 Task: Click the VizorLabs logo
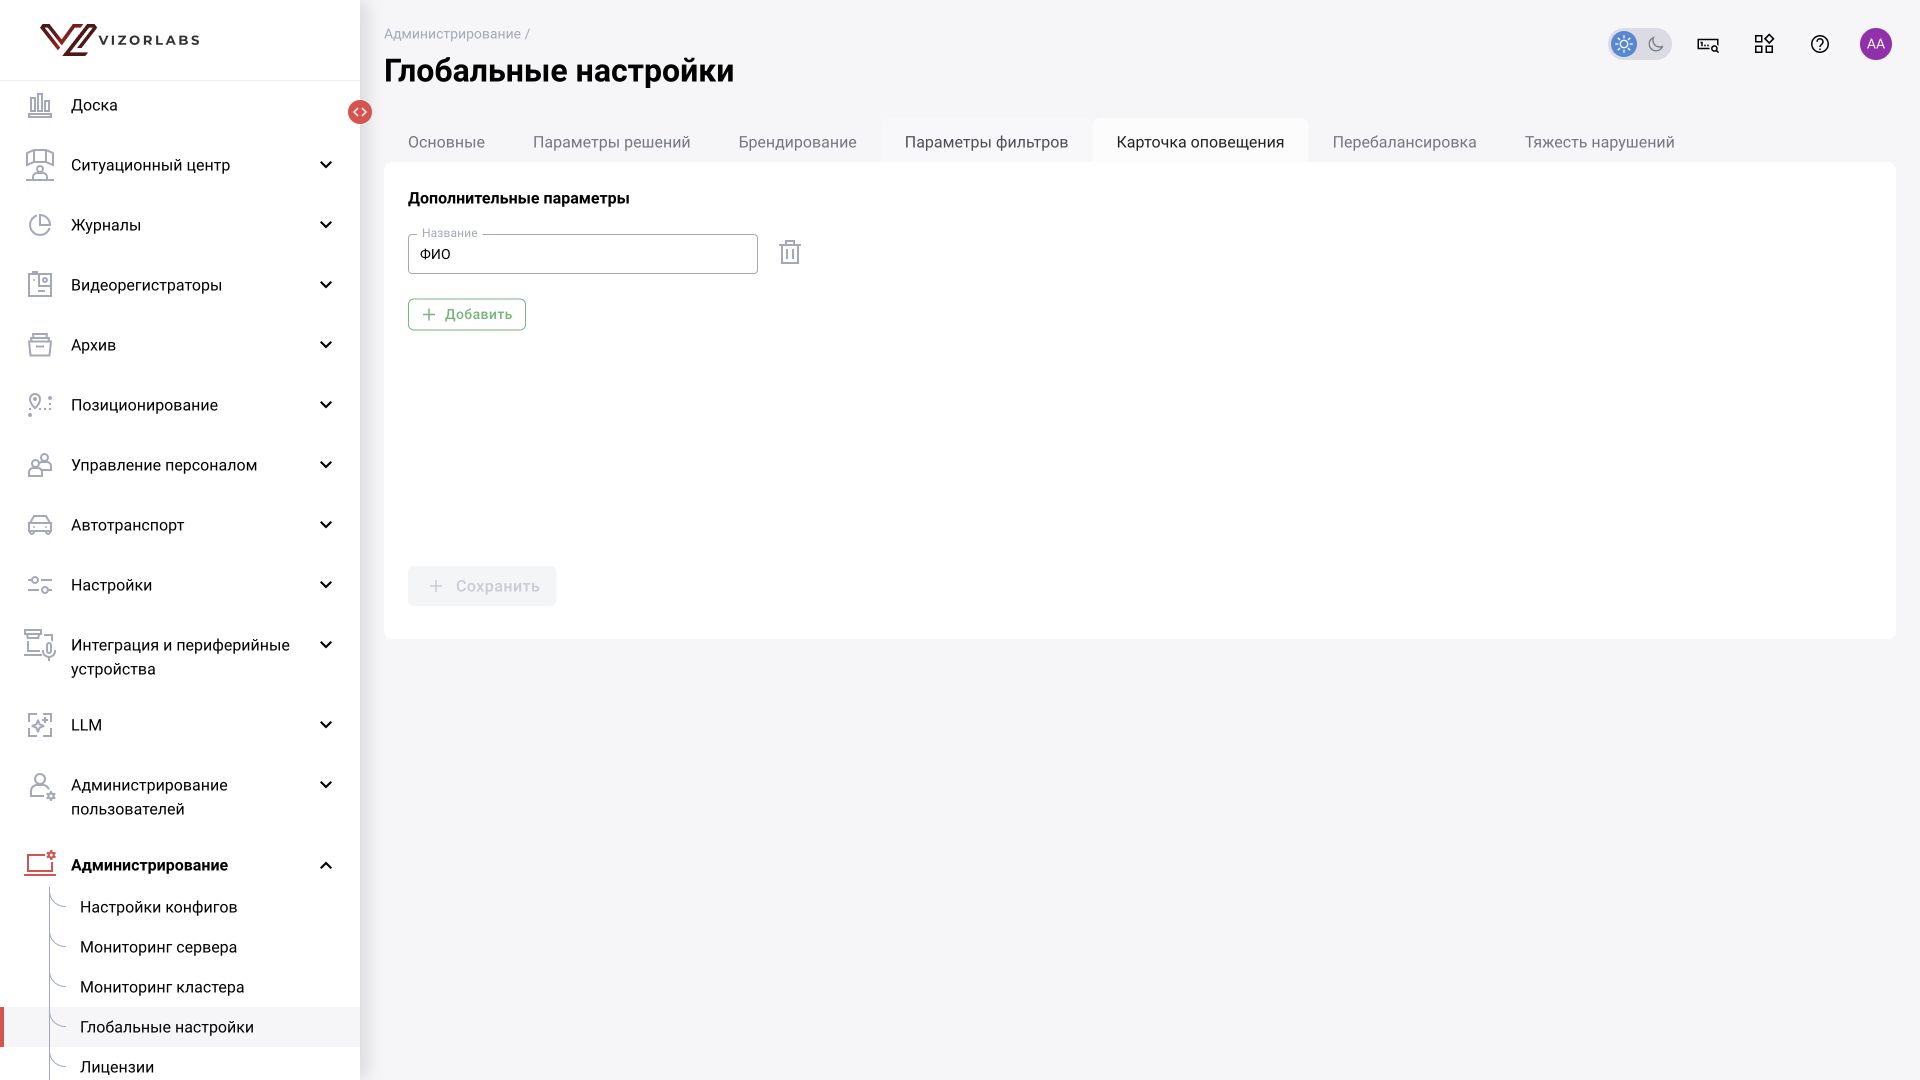120,40
